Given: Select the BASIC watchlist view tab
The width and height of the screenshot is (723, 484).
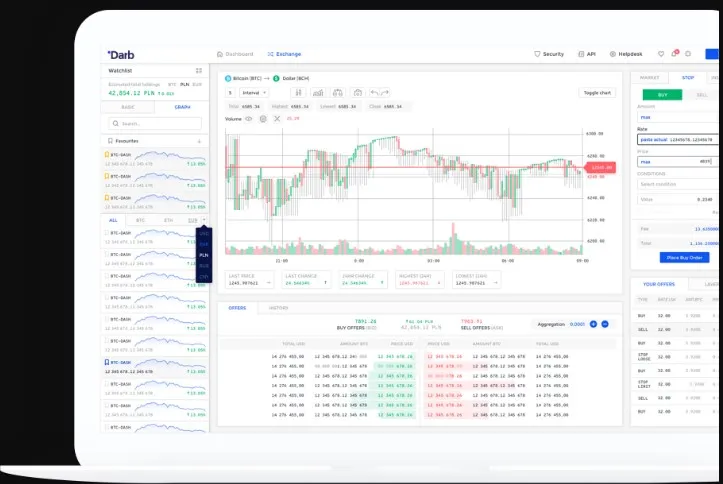Looking at the screenshot, I should [x=128, y=107].
